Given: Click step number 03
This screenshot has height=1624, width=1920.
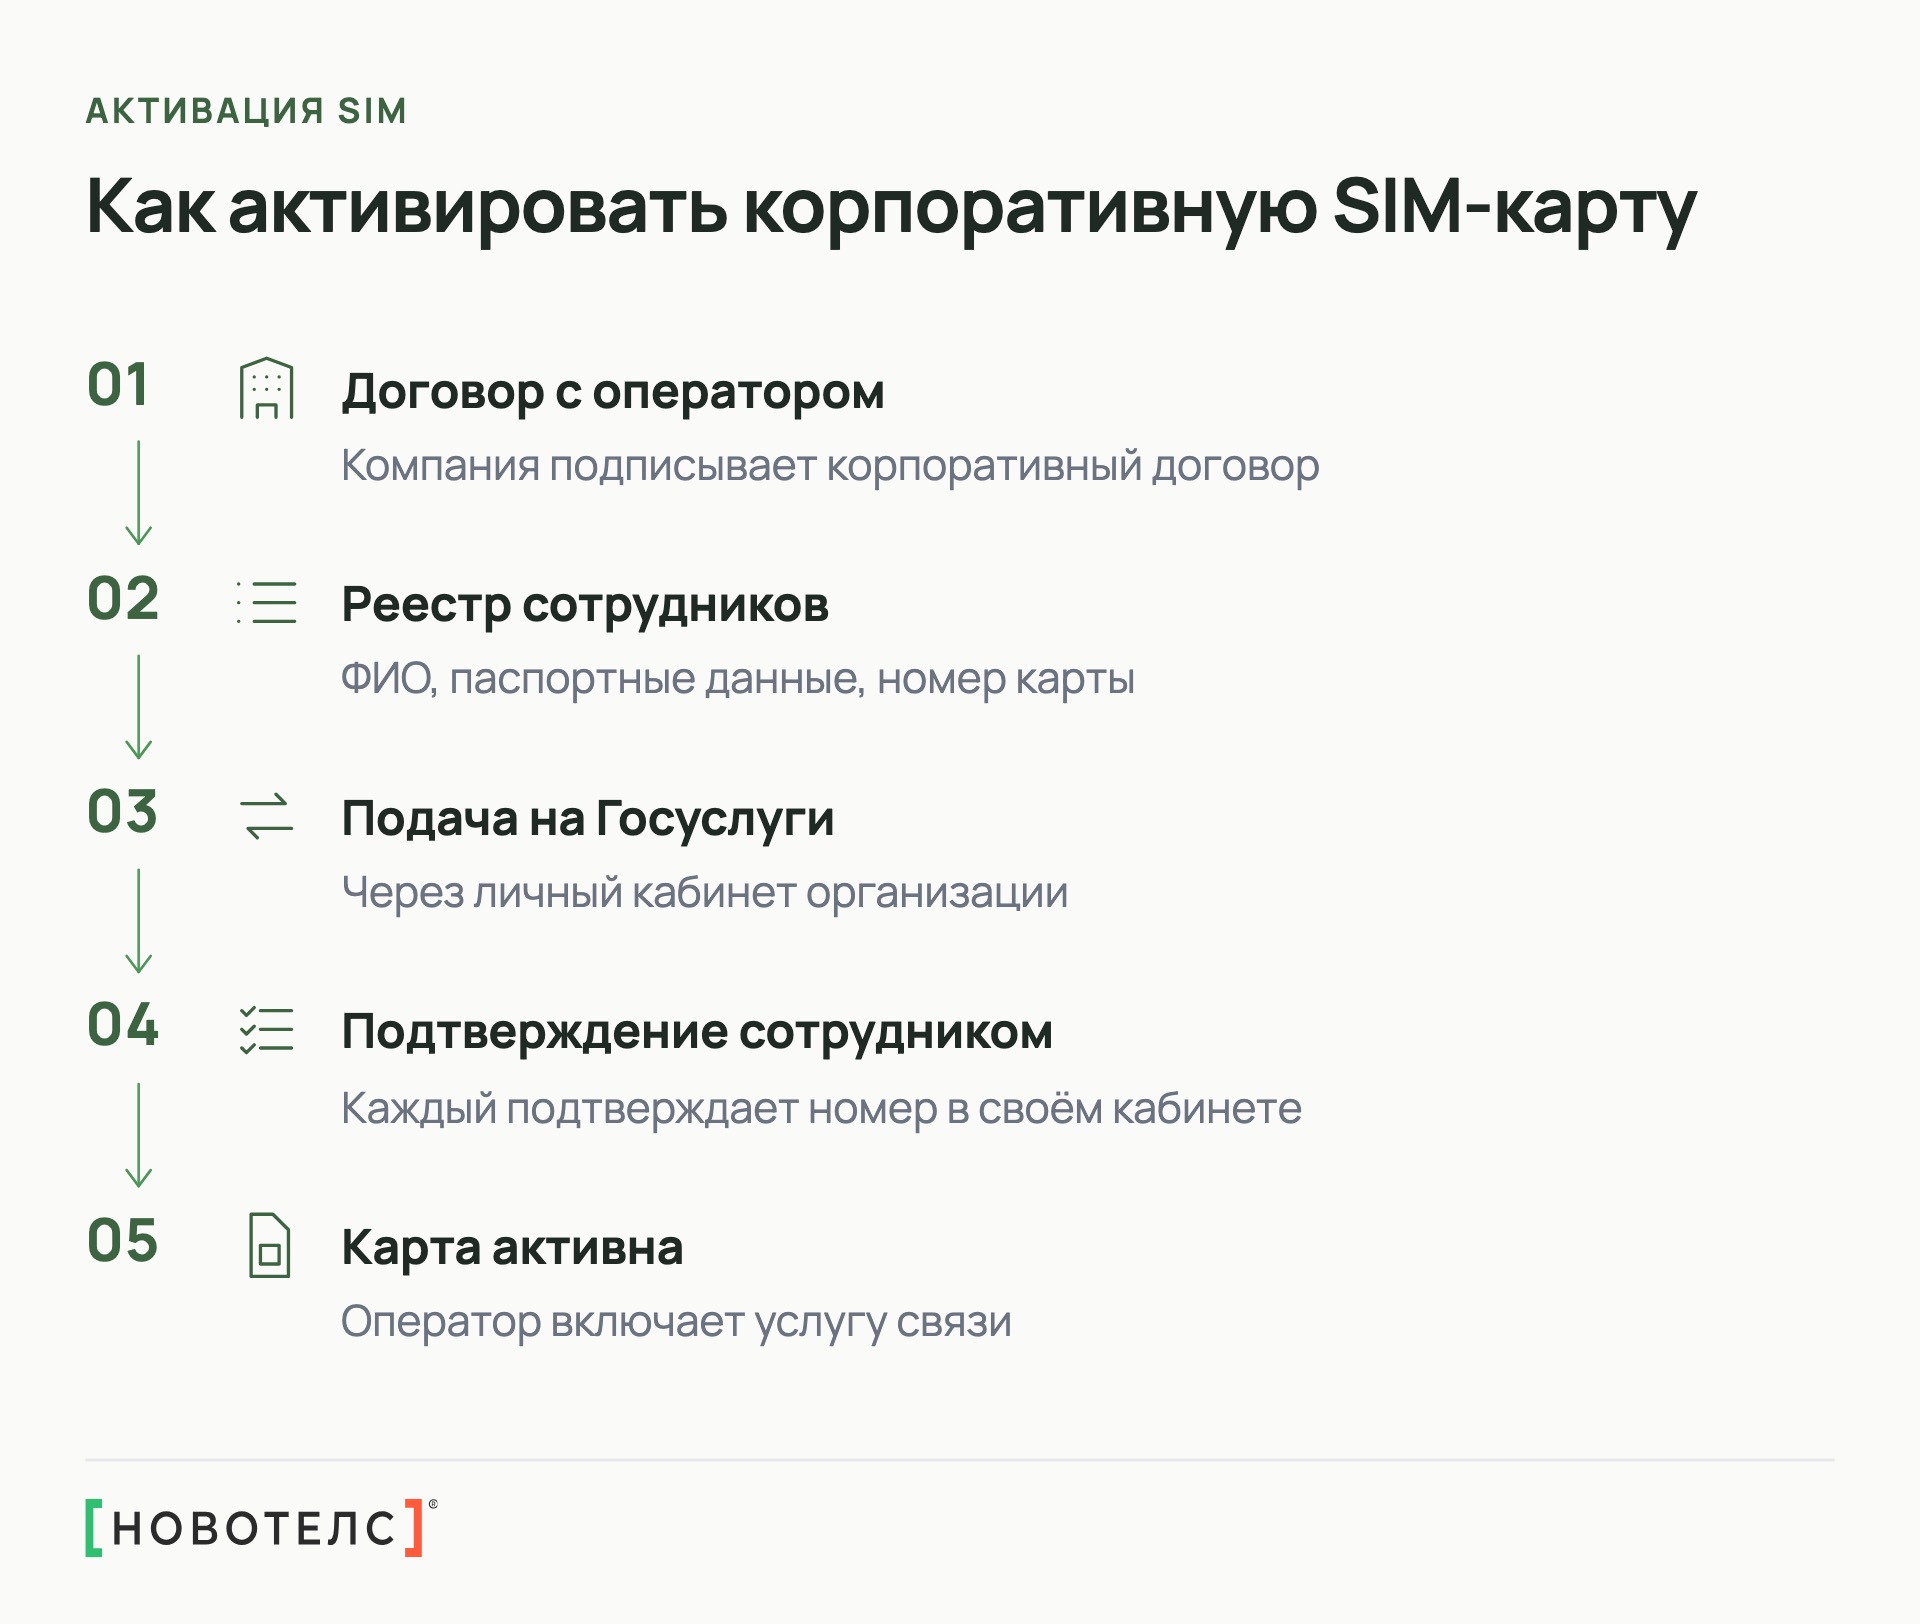Looking at the screenshot, I should 122,812.
